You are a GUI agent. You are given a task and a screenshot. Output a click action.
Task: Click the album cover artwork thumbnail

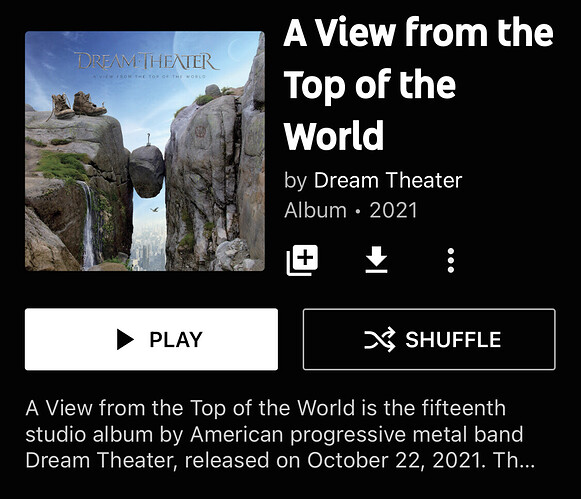145,151
